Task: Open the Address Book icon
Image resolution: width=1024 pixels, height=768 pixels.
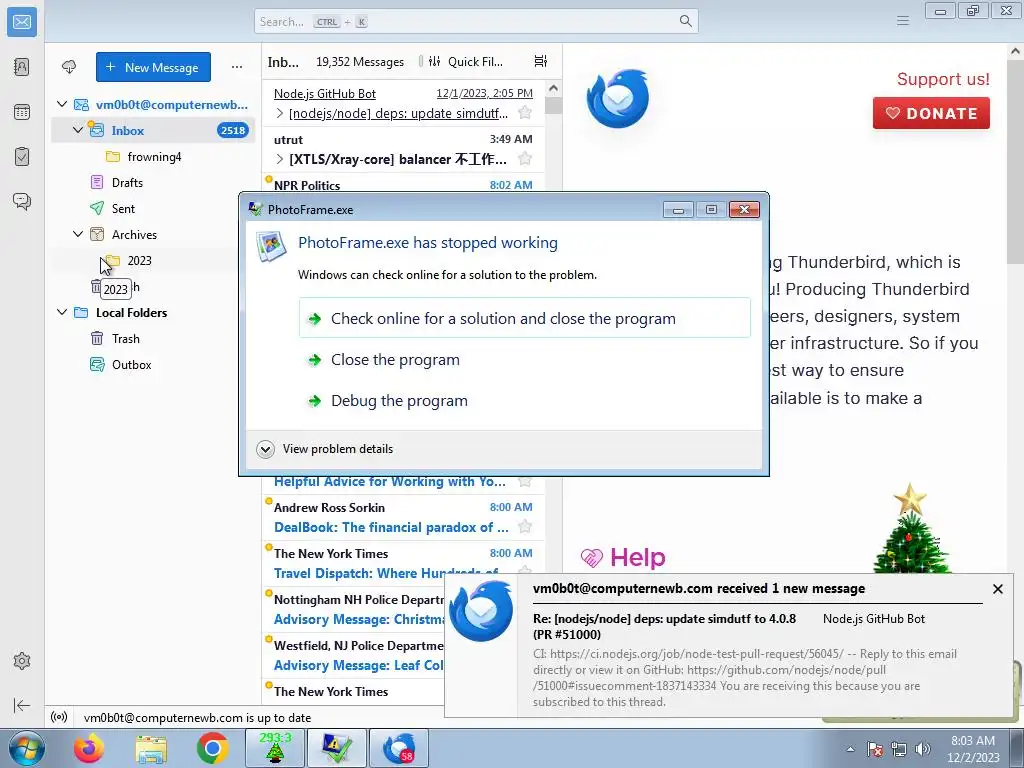Action: coord(22,67)
